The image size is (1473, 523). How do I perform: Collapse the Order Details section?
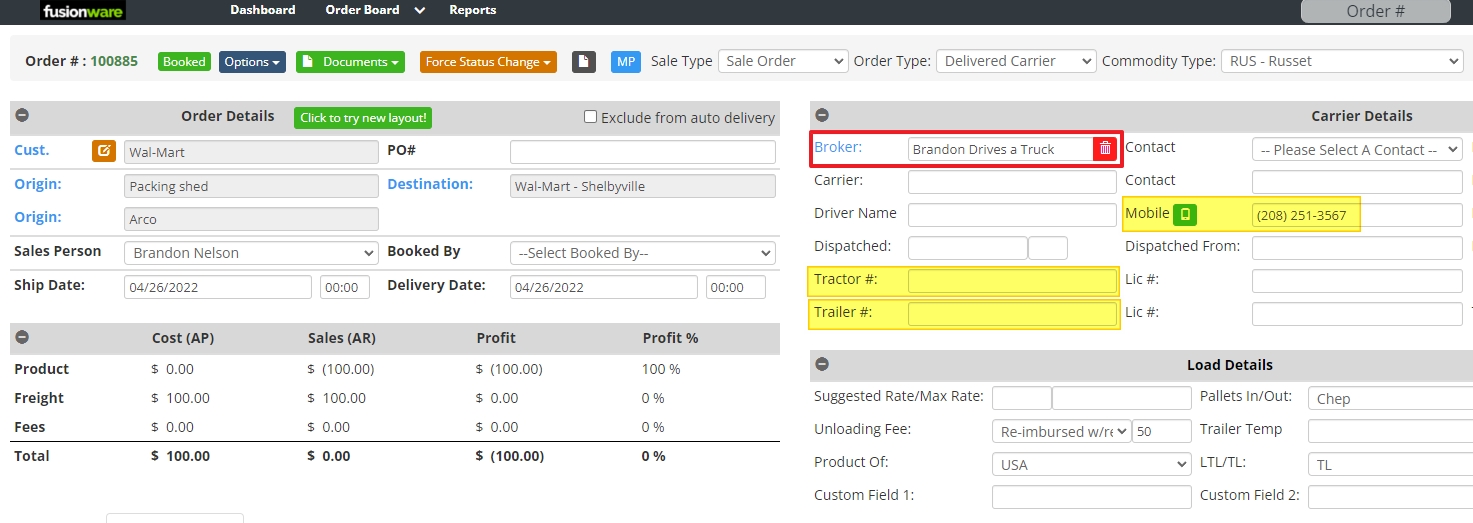point(22,116)
